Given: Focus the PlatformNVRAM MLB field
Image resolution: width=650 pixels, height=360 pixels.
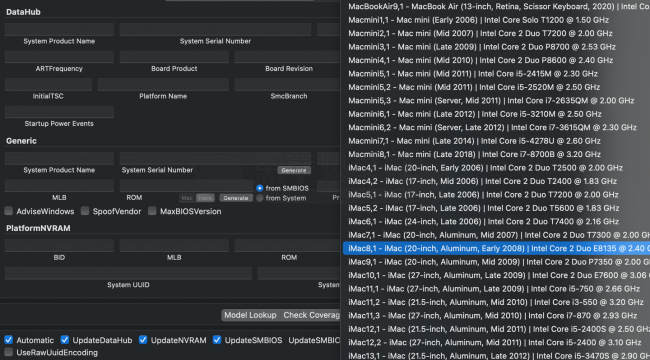Looking at the screenshot, I should tap(174, 246).
